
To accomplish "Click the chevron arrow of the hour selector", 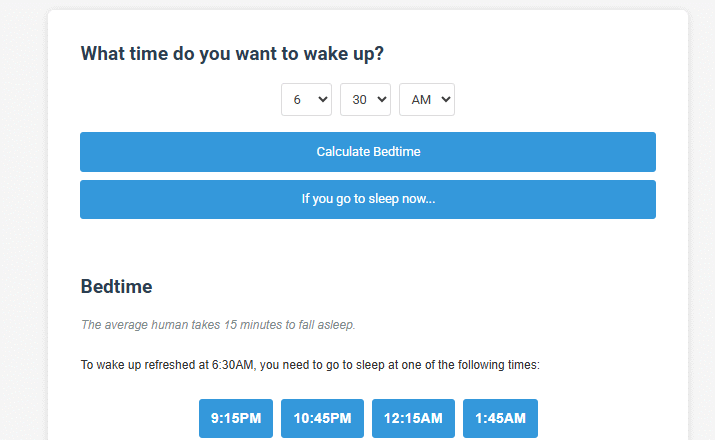I will click(322, 99).
